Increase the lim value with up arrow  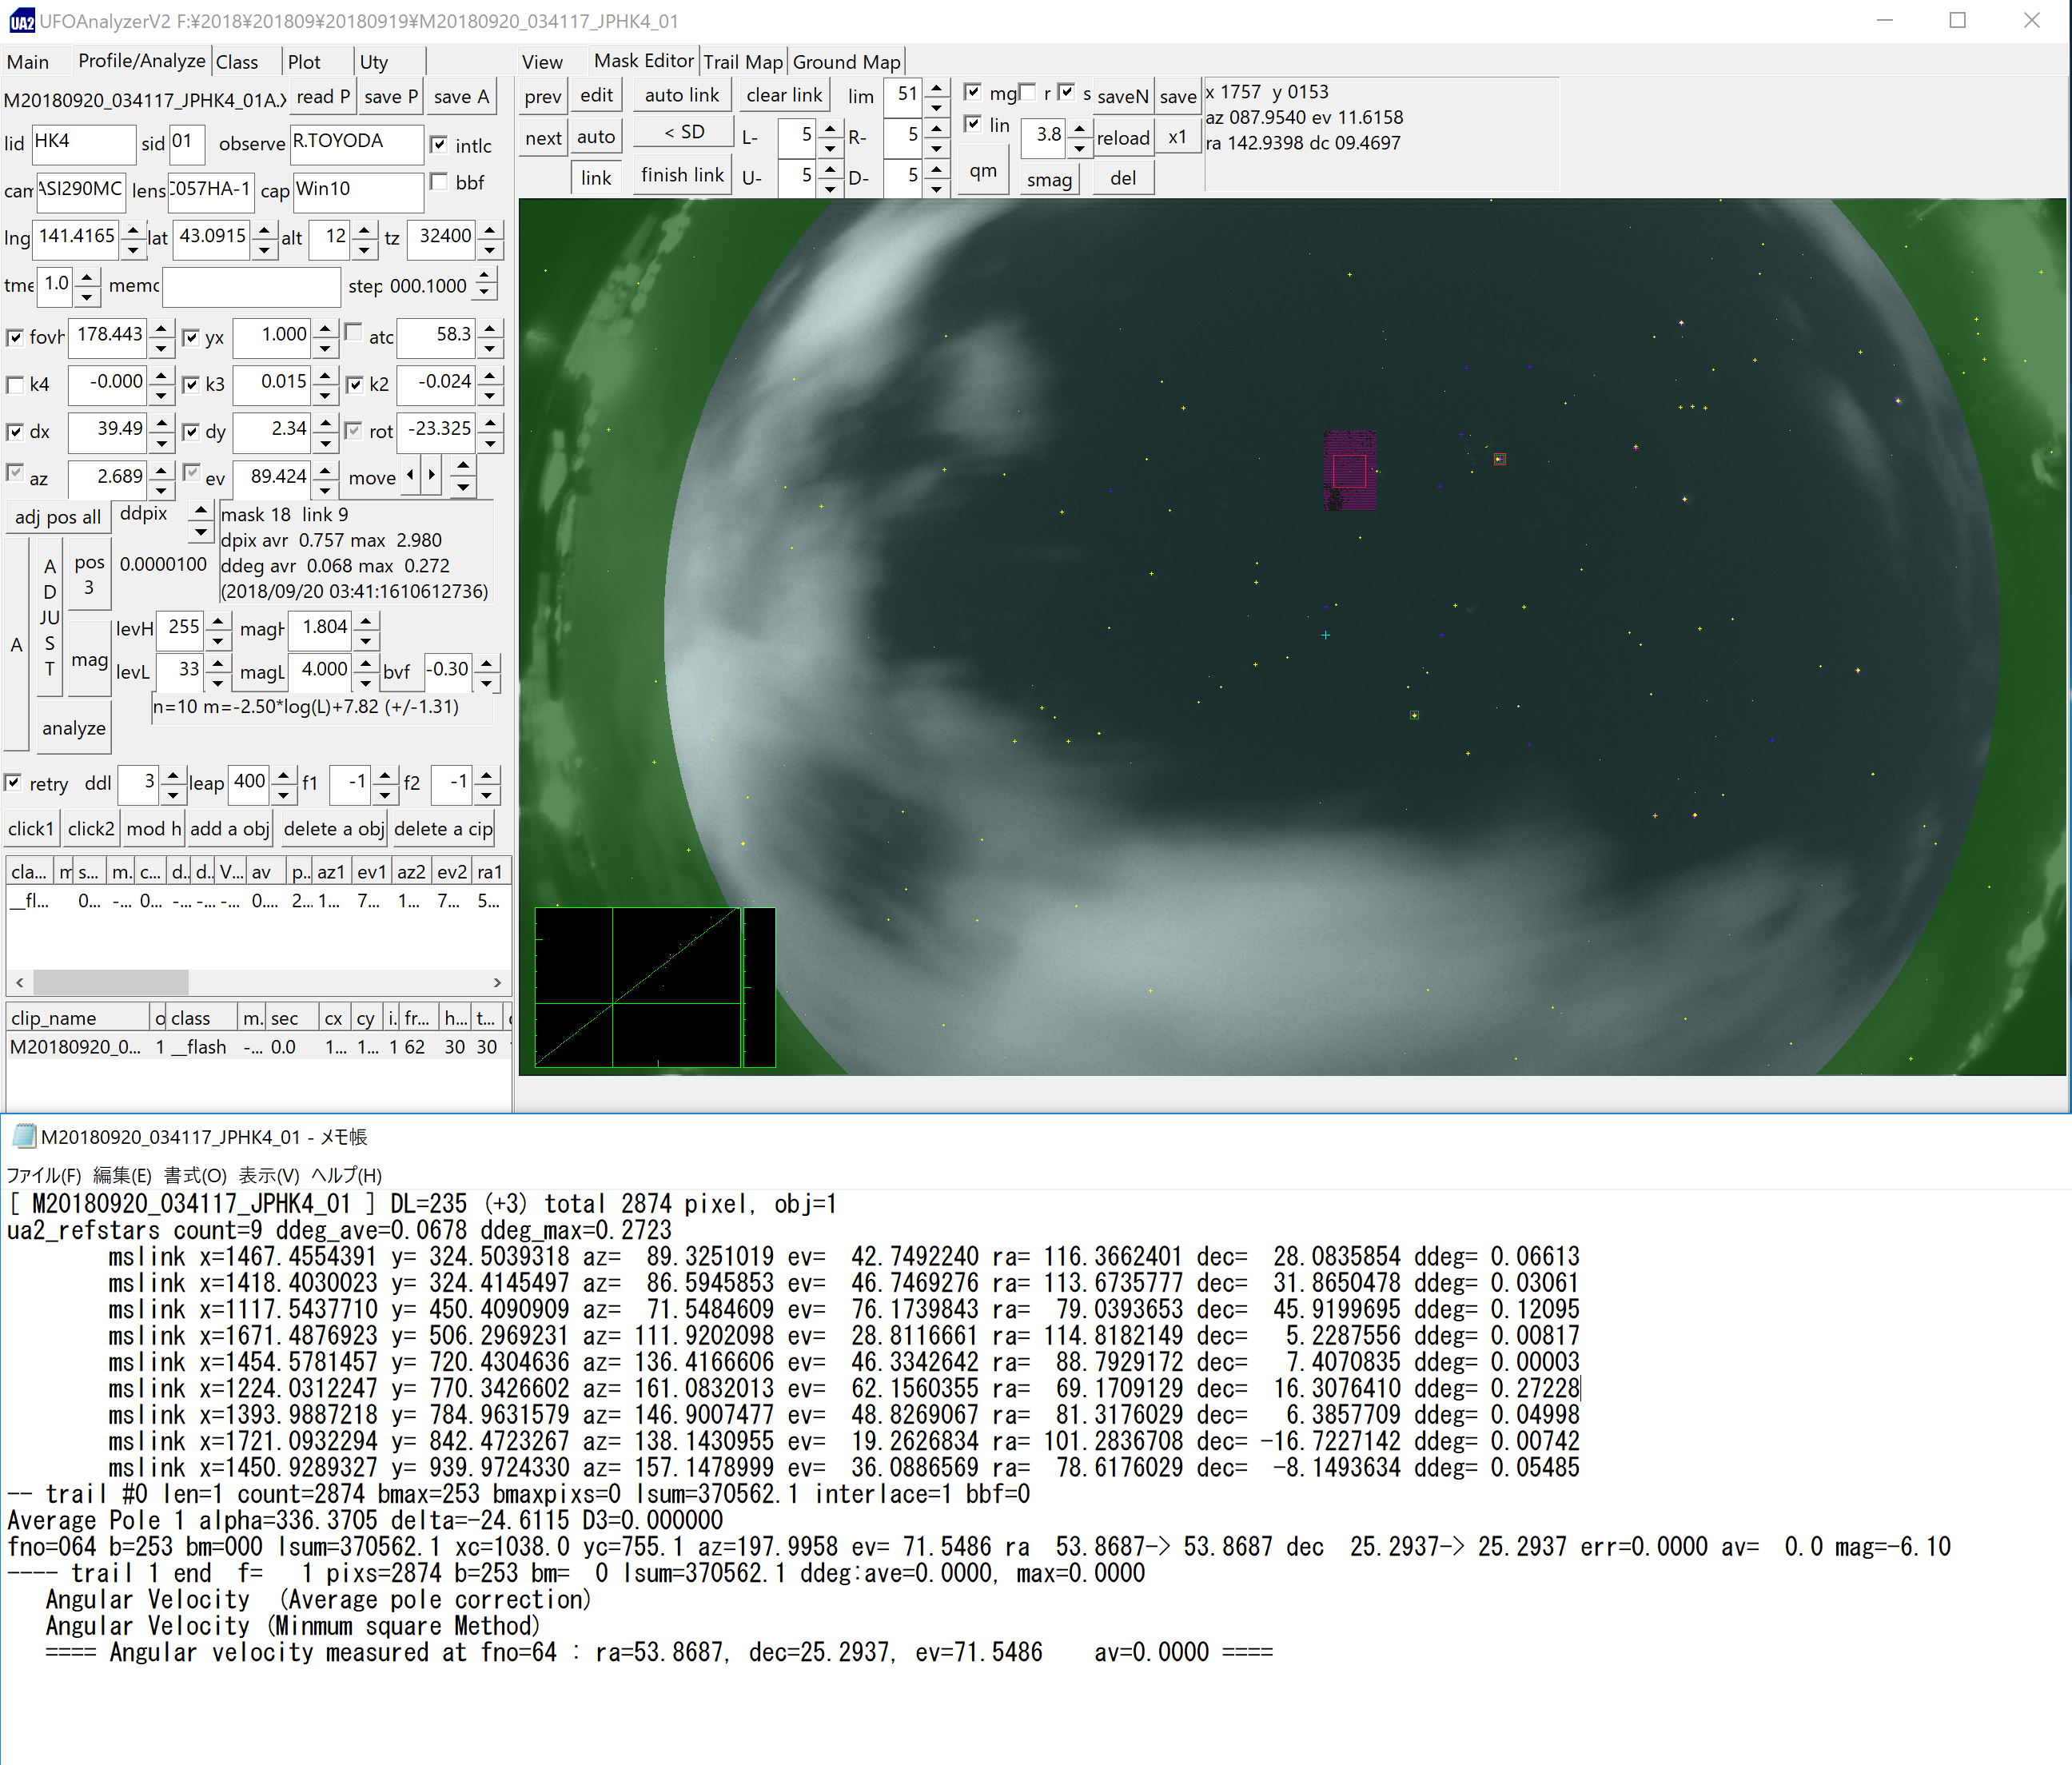coord(936,87)
